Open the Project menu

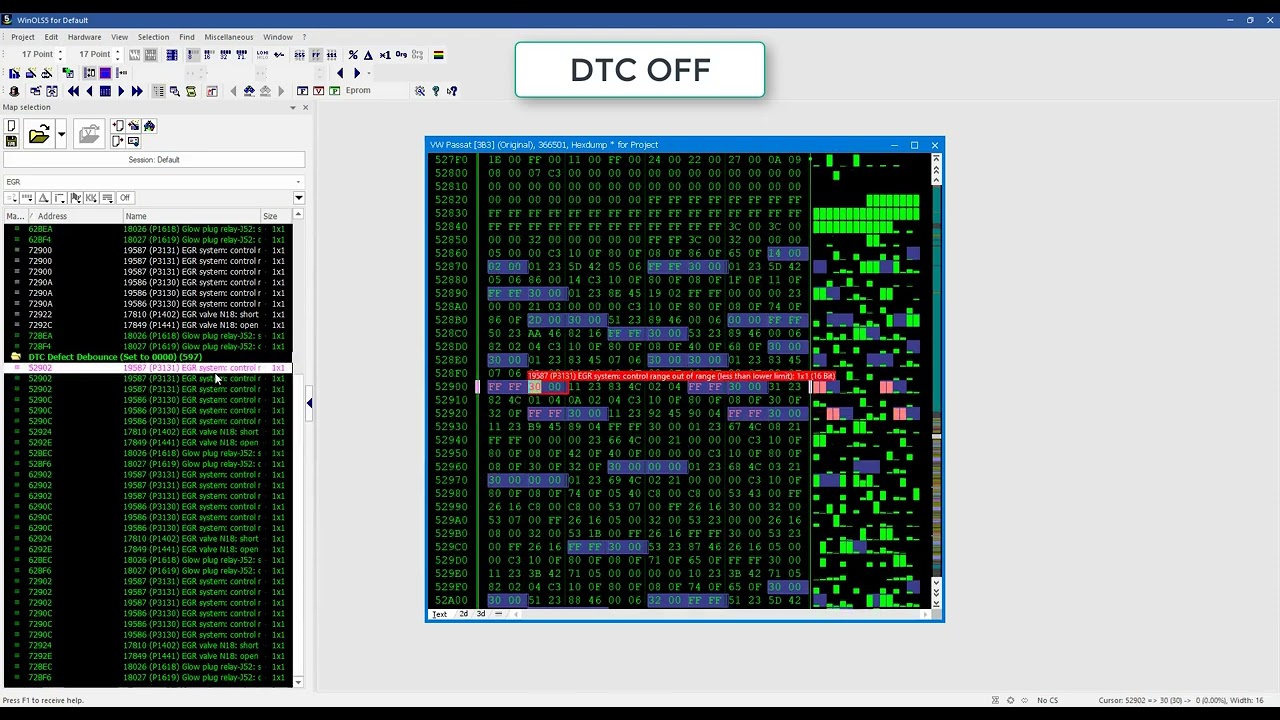[22, 37]
